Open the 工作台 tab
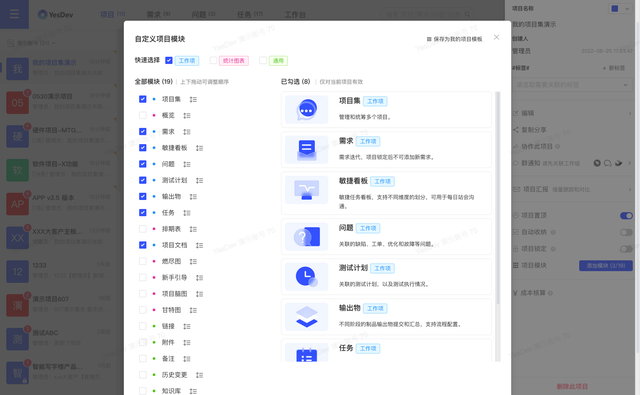640x395 pixels. tap(295, 15)
